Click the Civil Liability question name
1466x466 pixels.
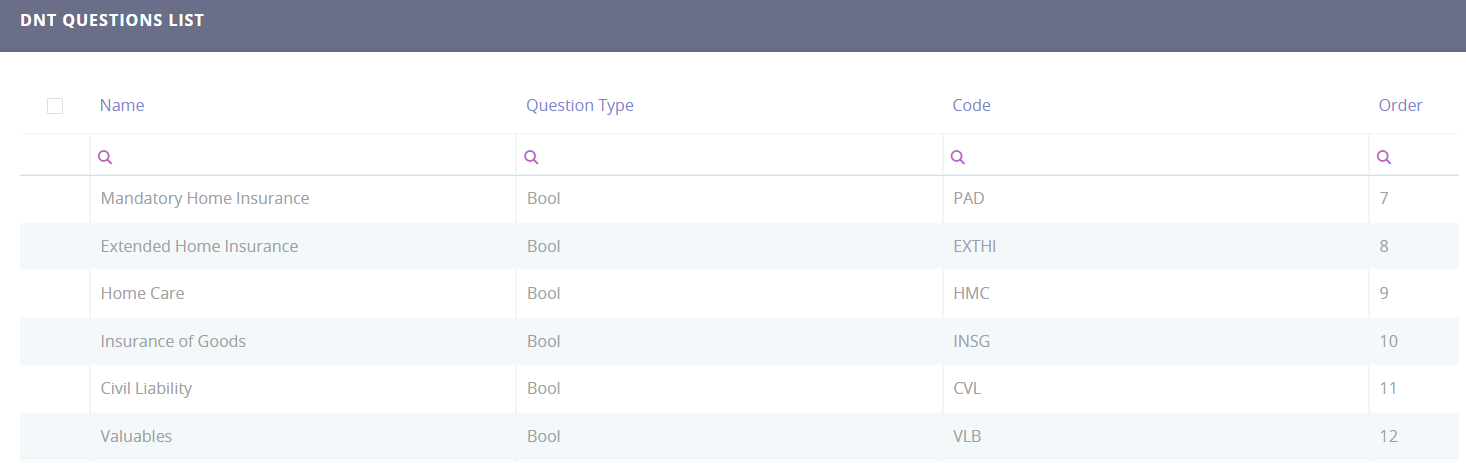tap(146, 389)
